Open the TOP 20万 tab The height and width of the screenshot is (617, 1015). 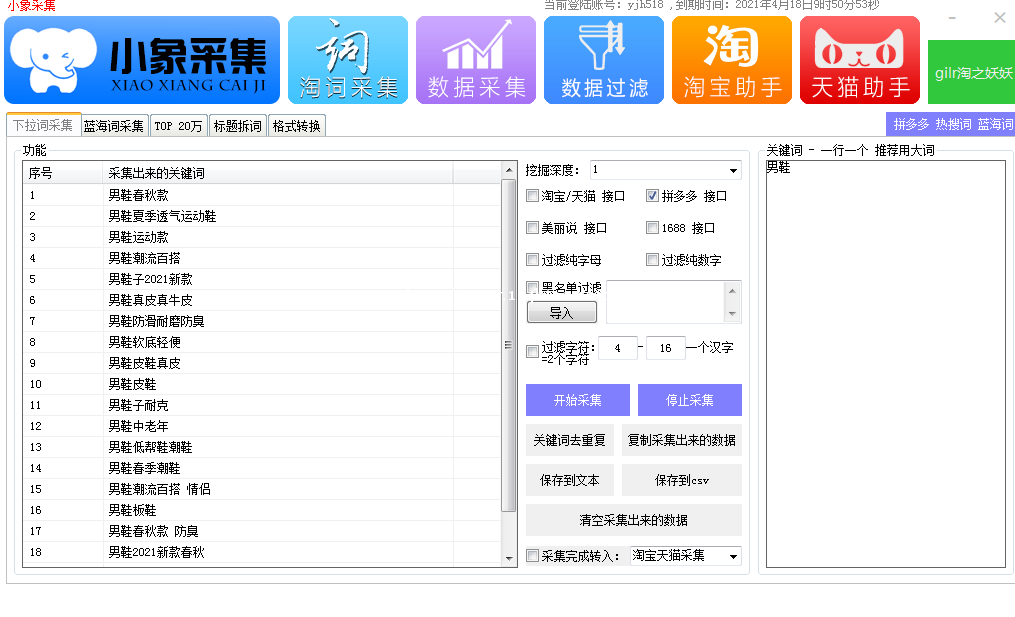179,126
